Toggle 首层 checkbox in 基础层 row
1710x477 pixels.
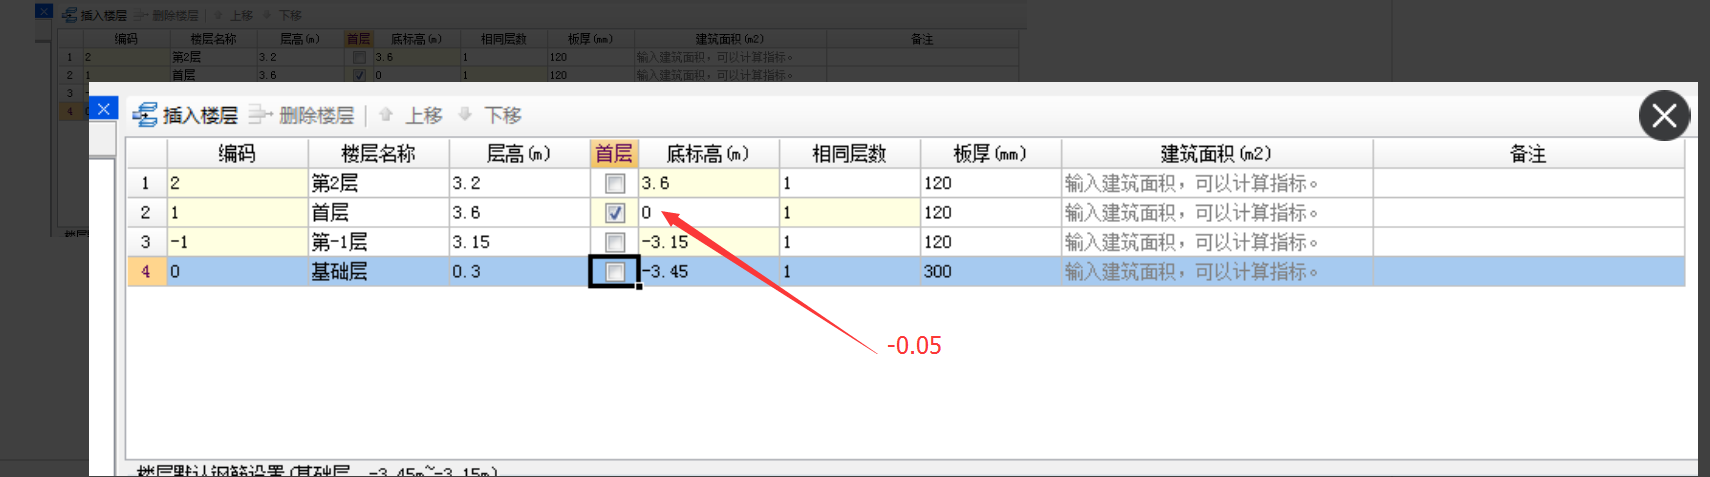615,272
